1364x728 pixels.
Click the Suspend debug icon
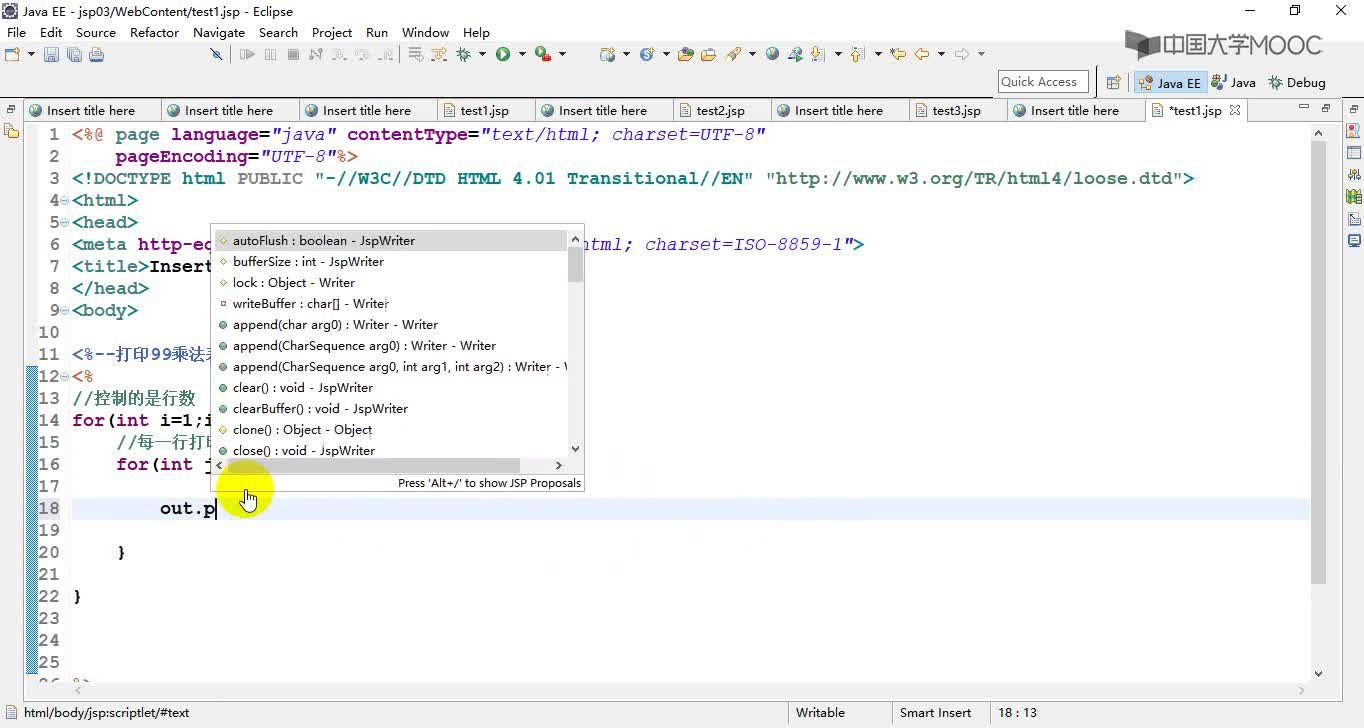click(270, 54)
